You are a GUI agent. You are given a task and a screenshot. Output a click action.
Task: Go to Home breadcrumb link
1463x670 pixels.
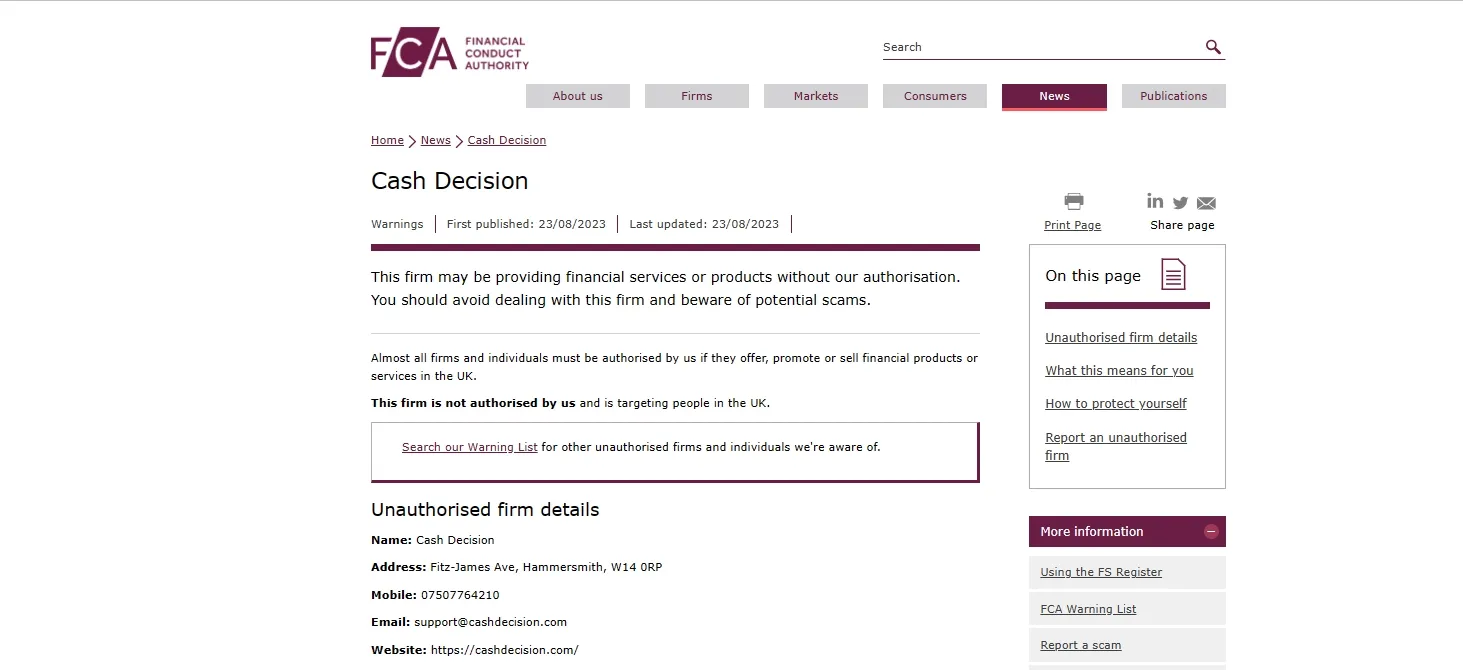tap(387, 140)
